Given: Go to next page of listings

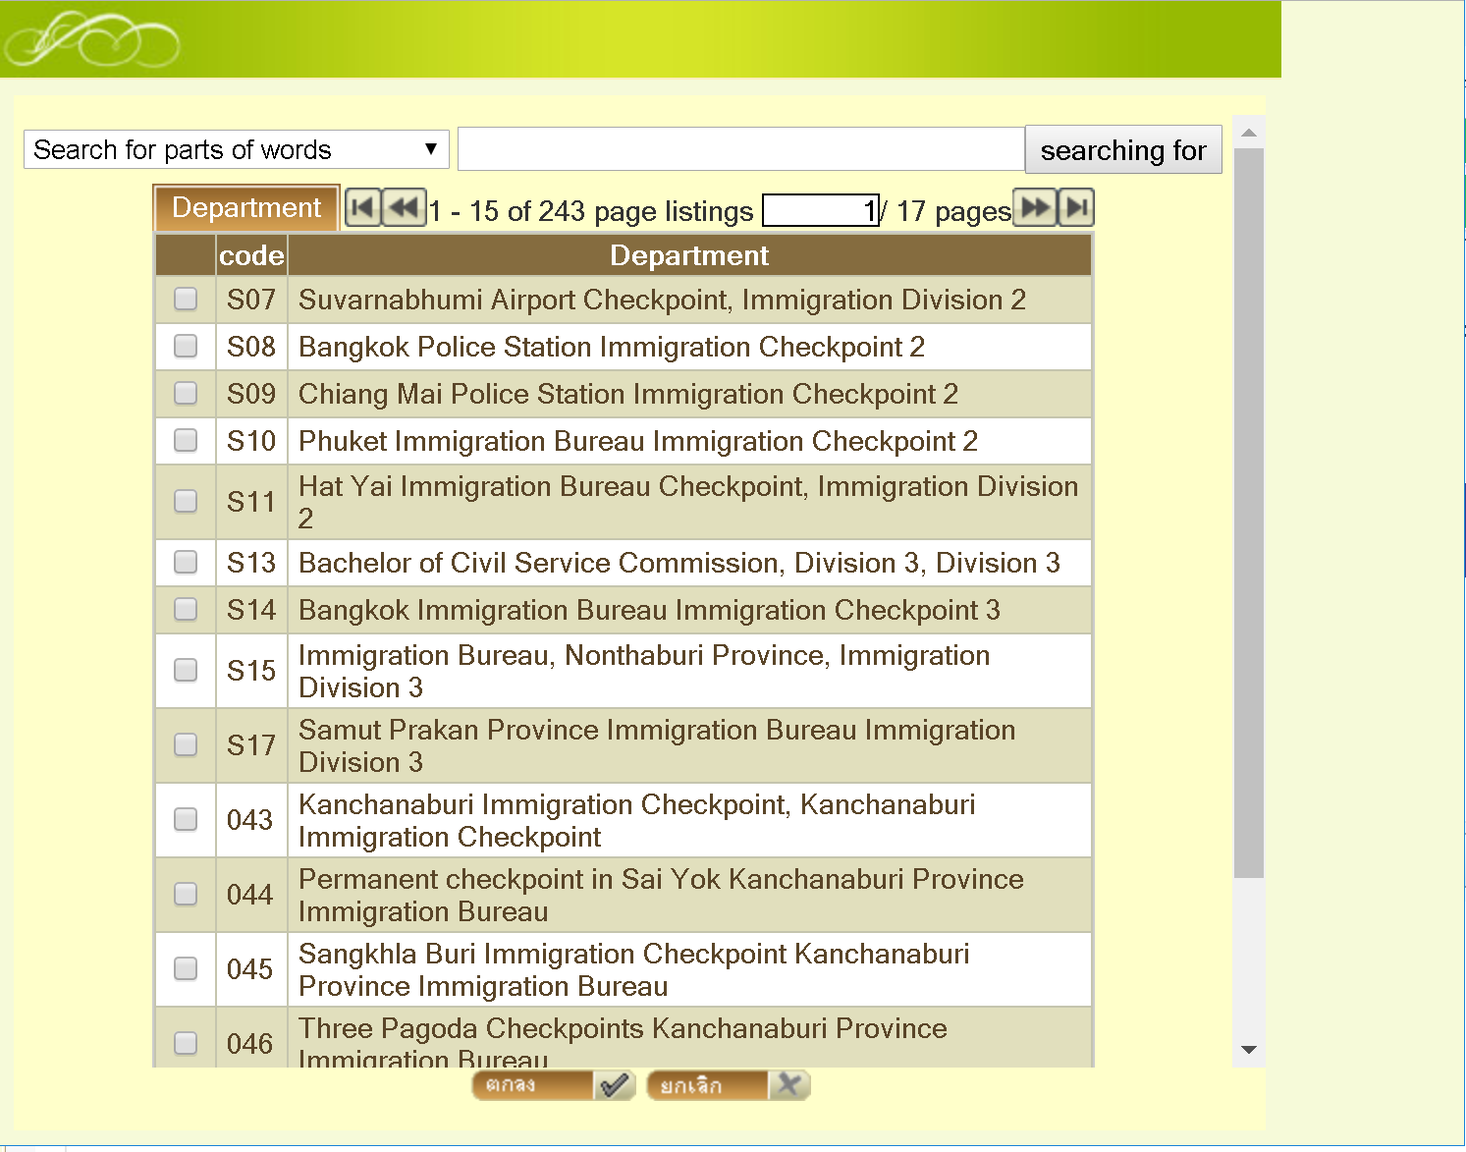Looking at the screenshot, I should 1035,208.
